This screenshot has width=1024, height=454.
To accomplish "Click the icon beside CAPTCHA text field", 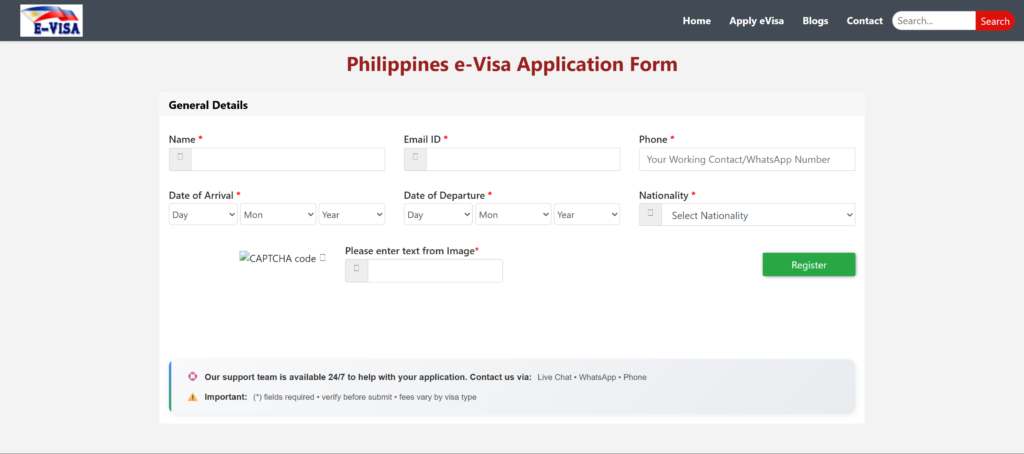I will [356, 270].
